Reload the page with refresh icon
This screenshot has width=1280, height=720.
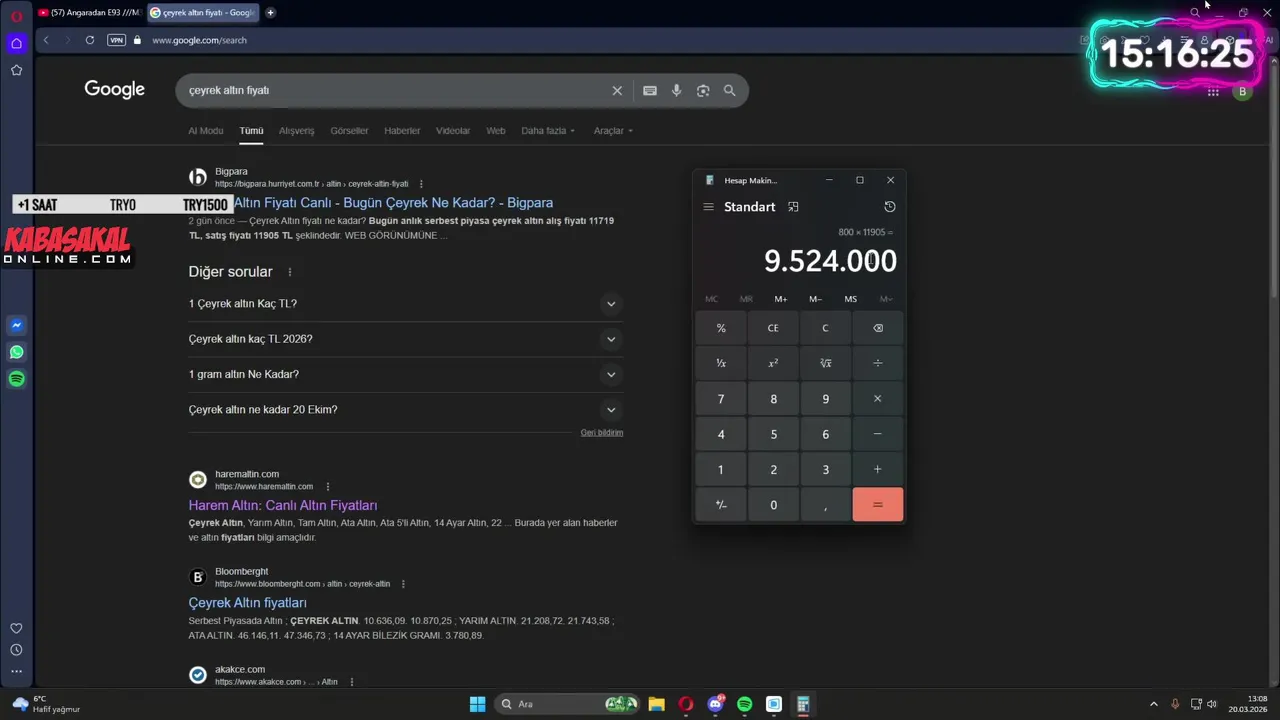pyautogui.click(x=90, y=40)
